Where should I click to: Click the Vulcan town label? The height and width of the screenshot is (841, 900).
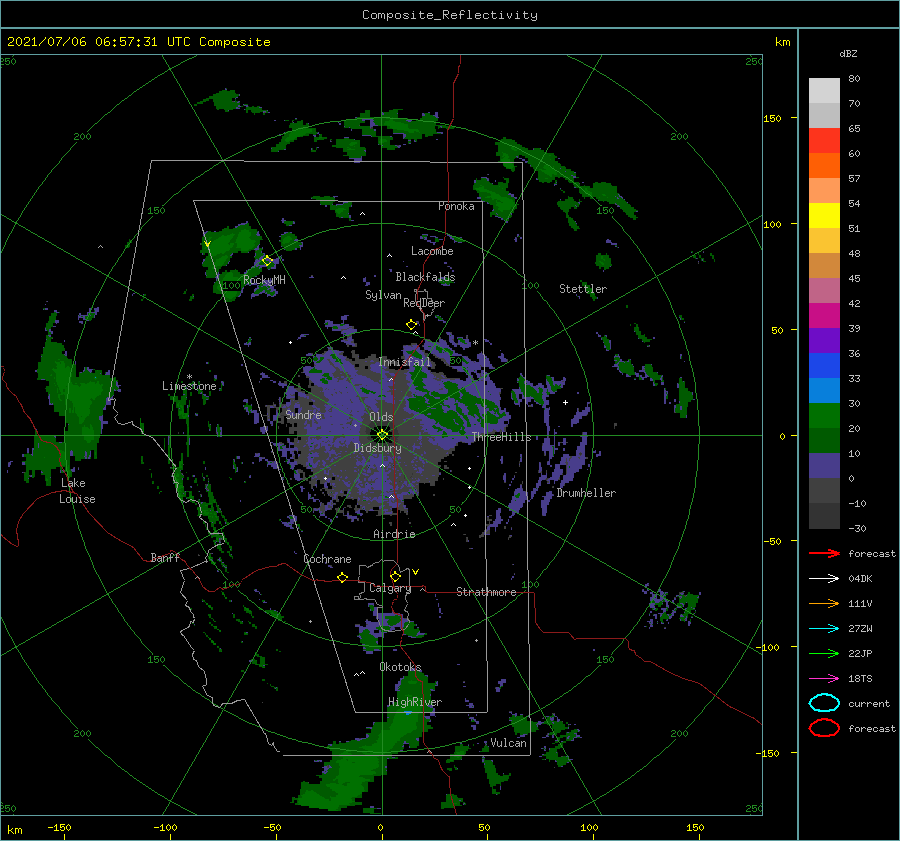pyautogui.click(x=508, y=743)
